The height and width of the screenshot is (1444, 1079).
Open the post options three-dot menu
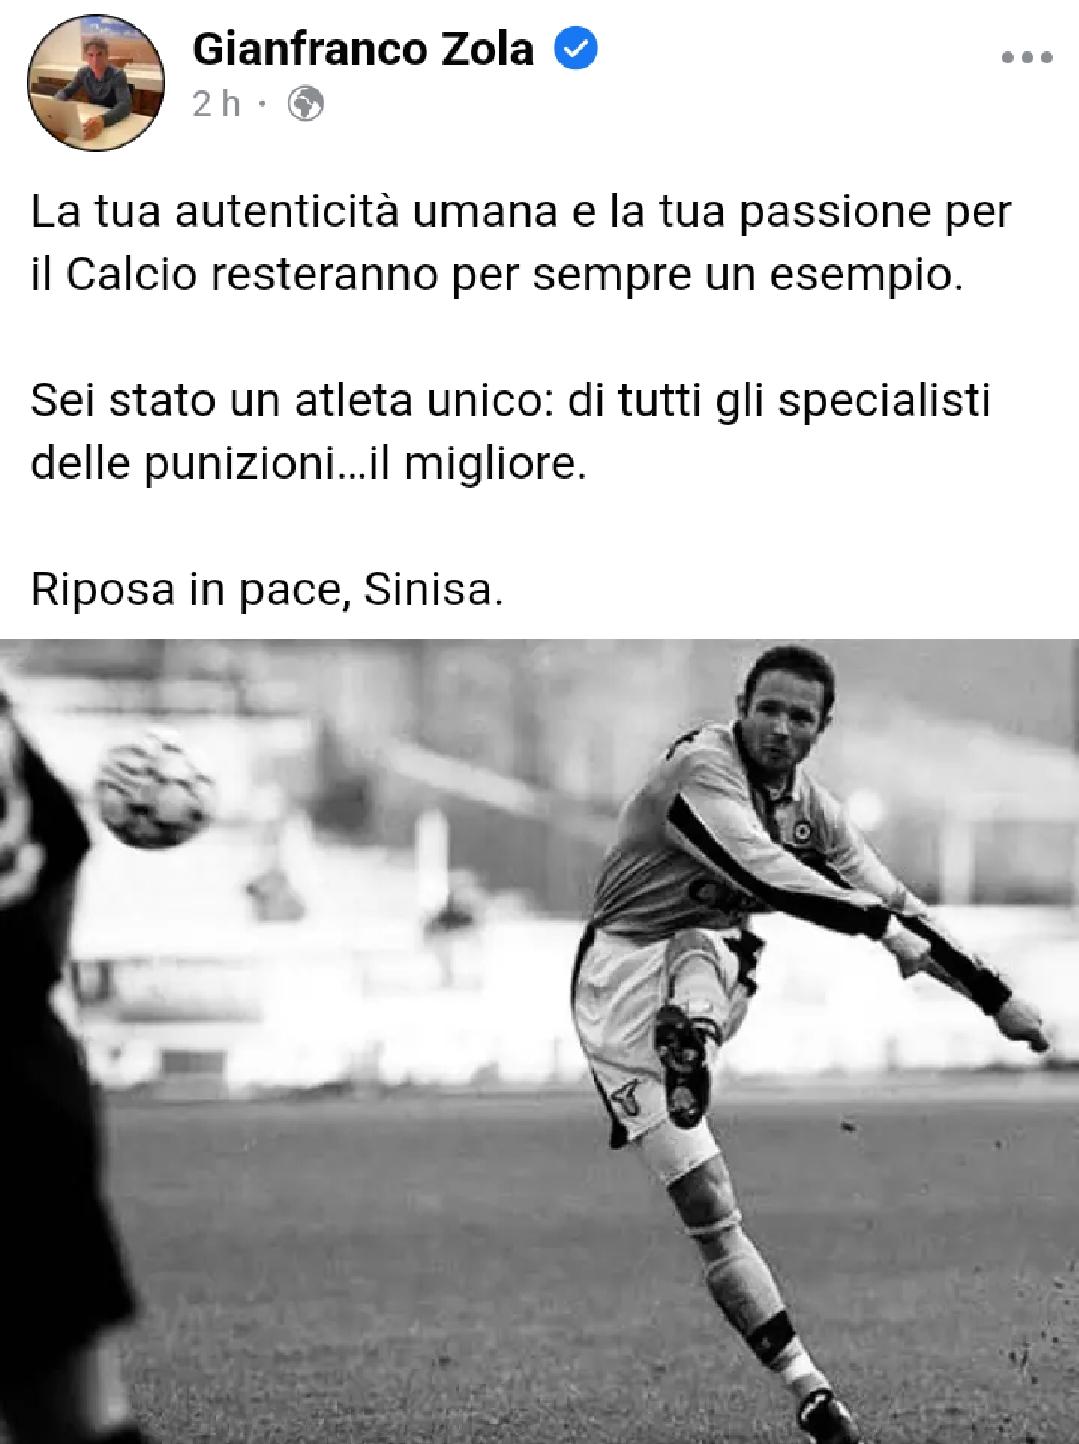coord(1027,57)
